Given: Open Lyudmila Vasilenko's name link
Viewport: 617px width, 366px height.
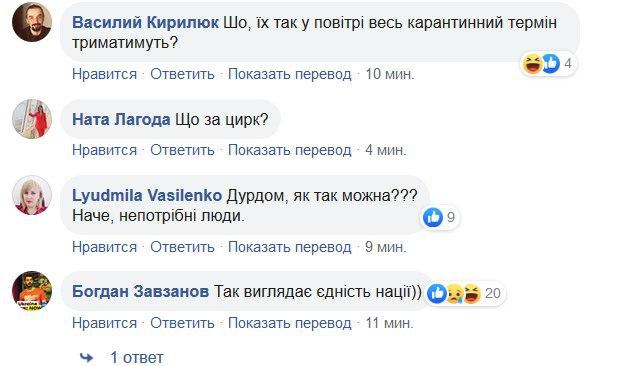Looking at the screenshot, I should coord(147,195).
